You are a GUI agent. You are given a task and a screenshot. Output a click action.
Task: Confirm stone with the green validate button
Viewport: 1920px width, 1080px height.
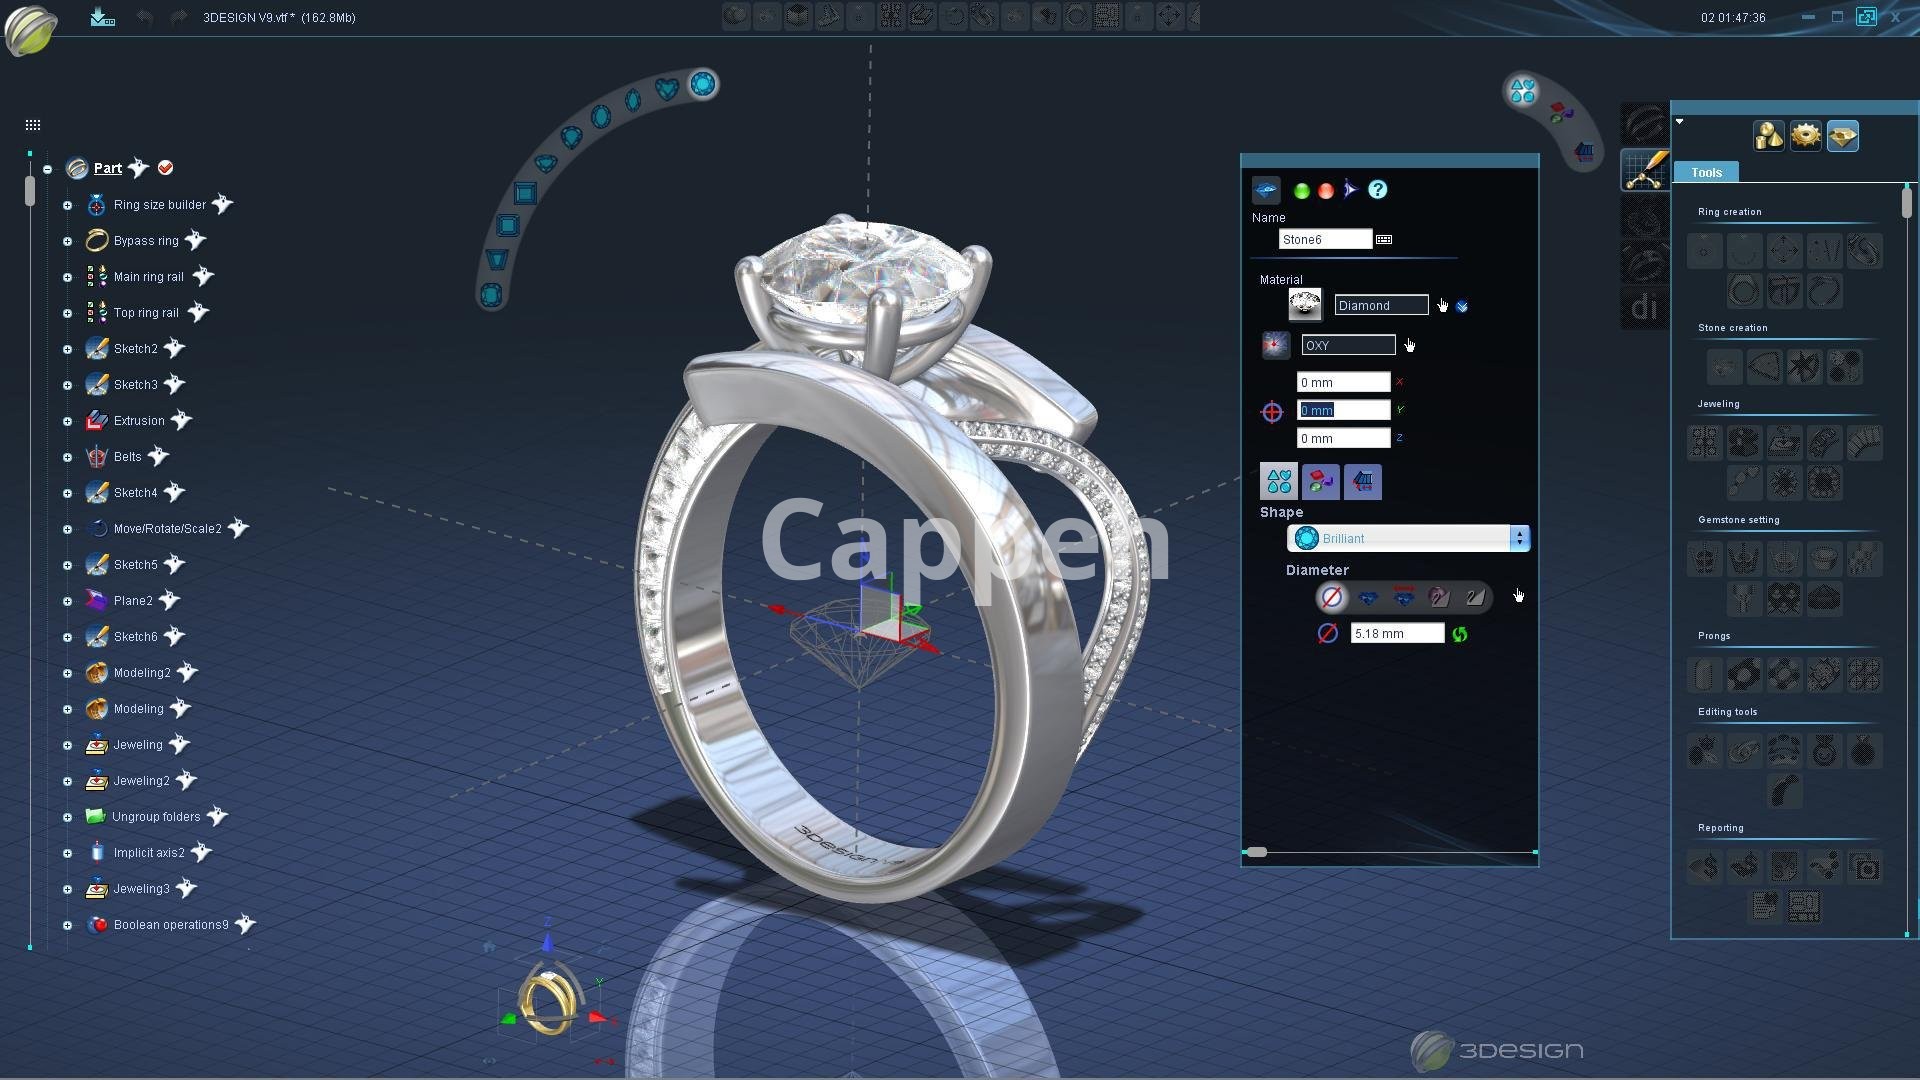coord(1301,191)
